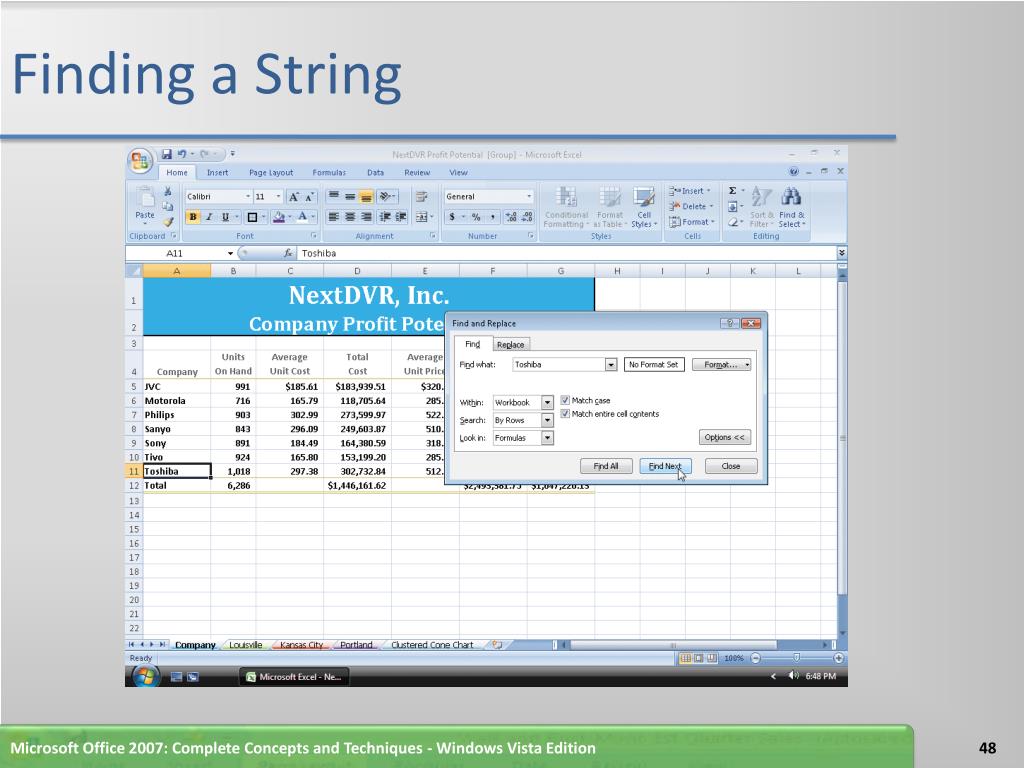Toggle Match entire cell contents checkbox
Screen dimensions: 1024x768
[x=566, y=414]
